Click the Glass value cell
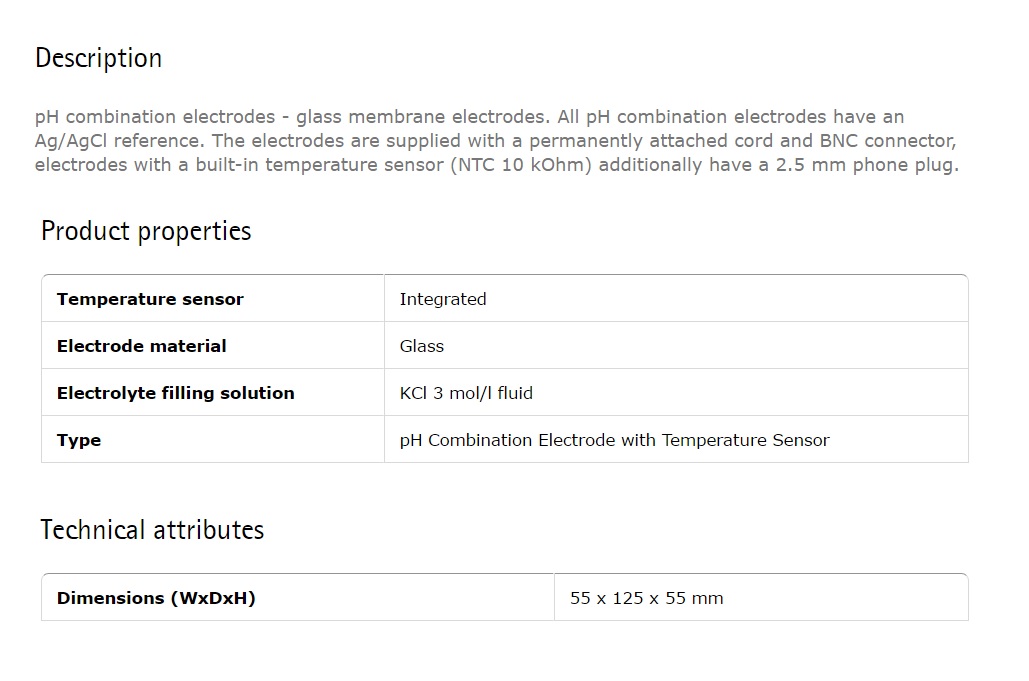 [x=676, y=346]
